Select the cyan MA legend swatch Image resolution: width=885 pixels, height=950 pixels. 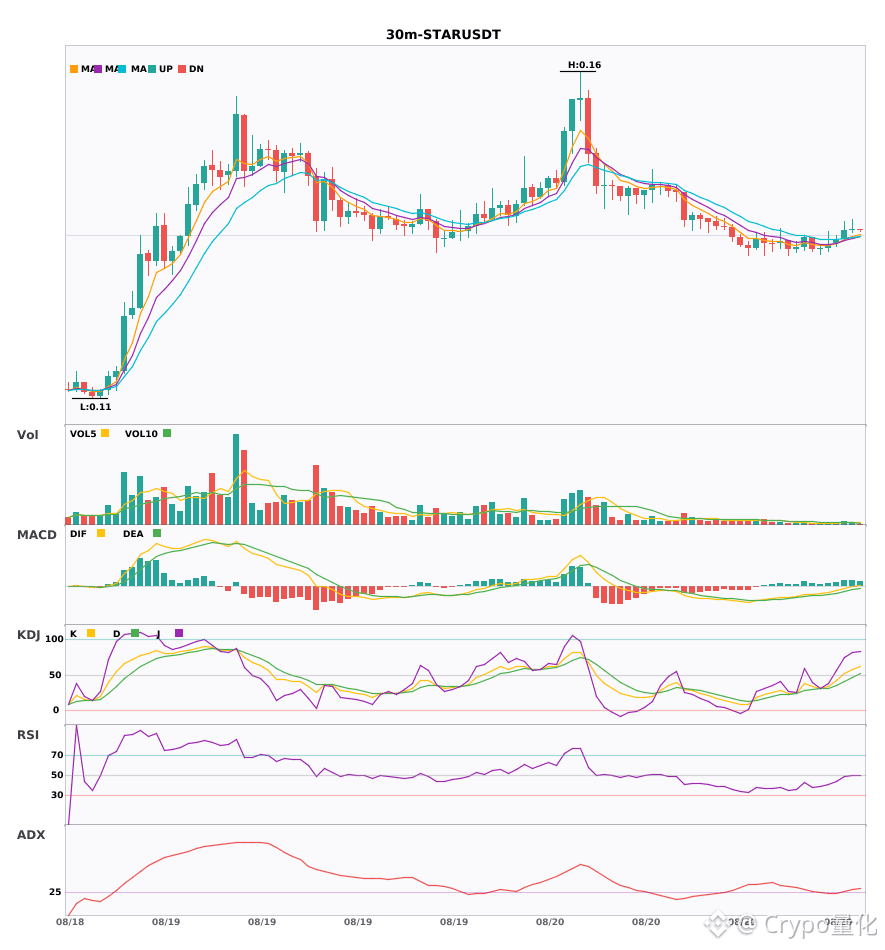122,69
